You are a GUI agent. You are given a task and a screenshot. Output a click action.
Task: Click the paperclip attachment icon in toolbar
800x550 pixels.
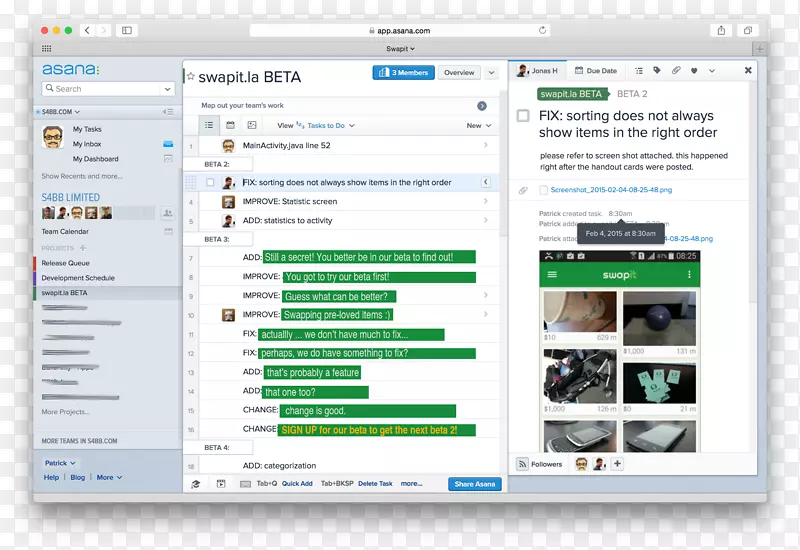pos(676,71)
